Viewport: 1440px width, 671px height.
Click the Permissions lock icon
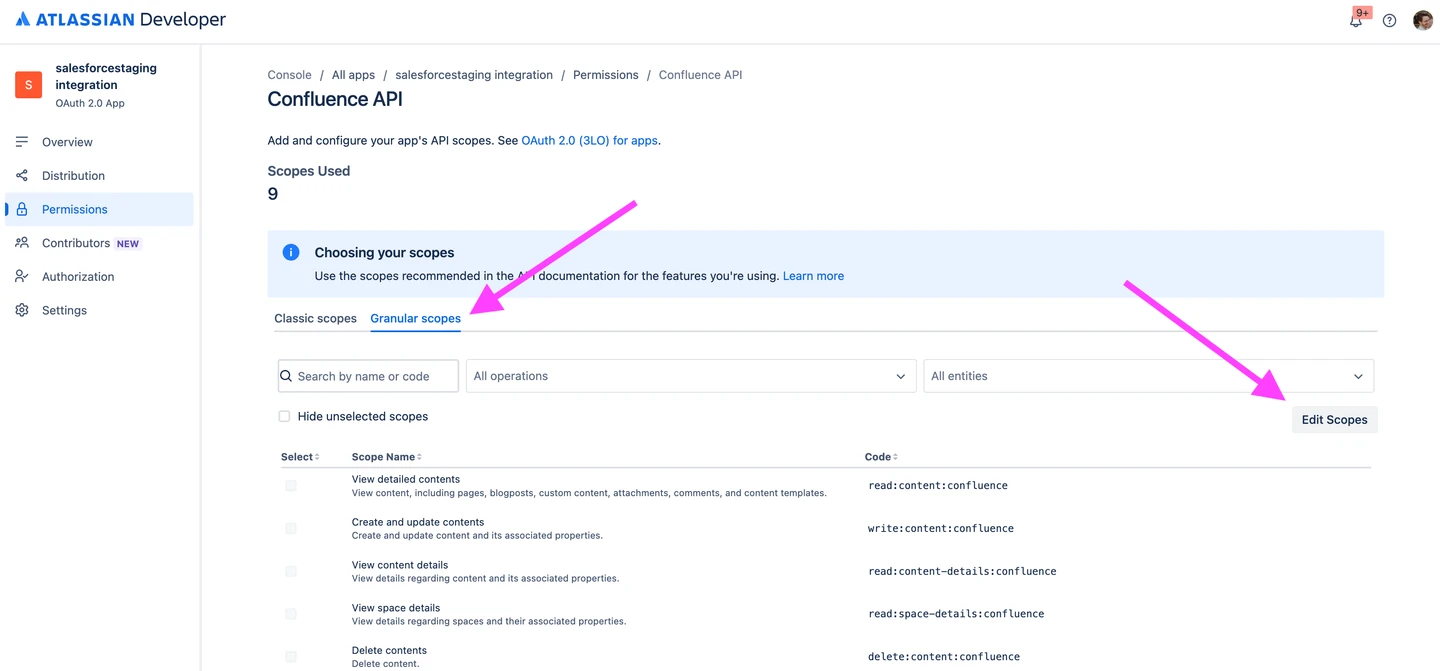22,209
